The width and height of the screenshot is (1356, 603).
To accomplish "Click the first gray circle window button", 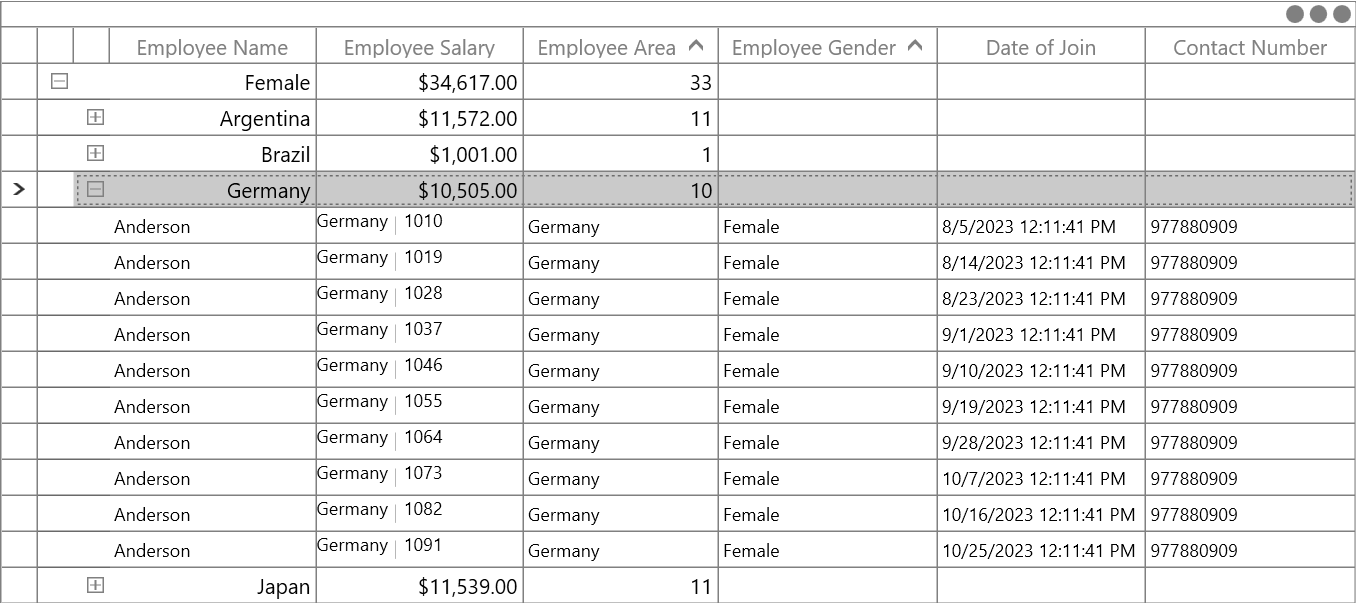I will point(1294,14).
